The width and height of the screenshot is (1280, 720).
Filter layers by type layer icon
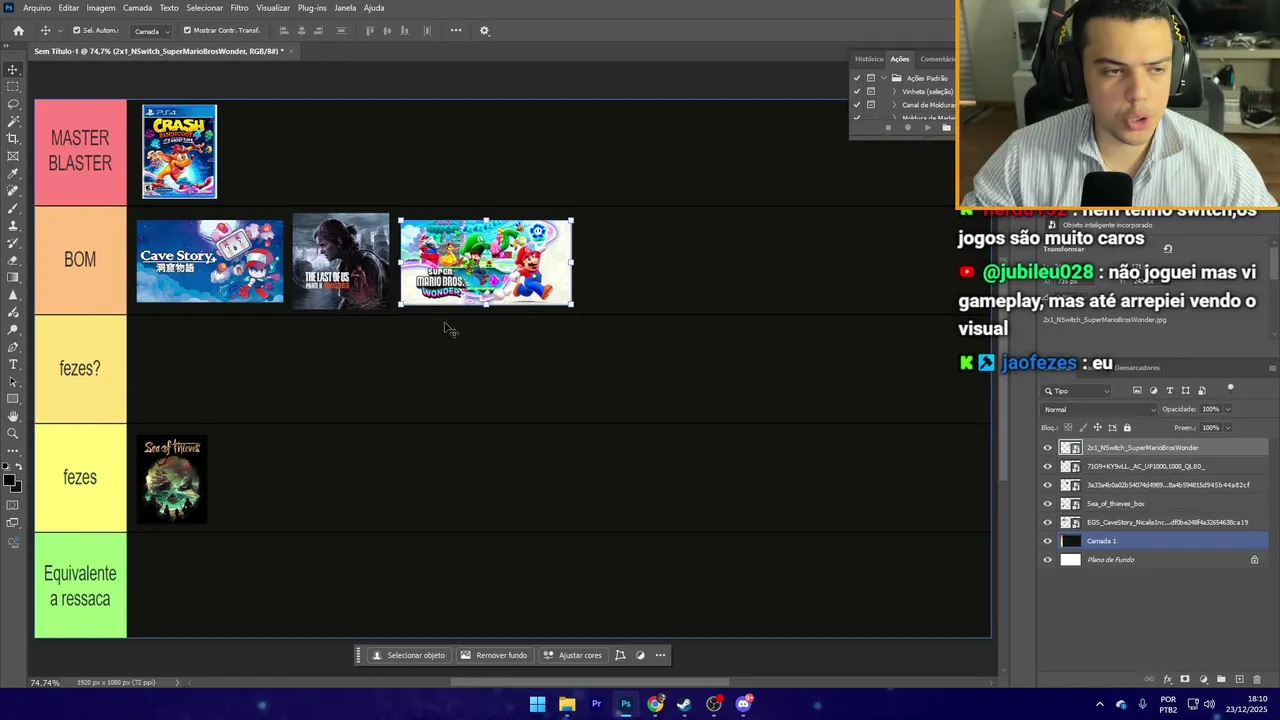(x=1169, y=391)
